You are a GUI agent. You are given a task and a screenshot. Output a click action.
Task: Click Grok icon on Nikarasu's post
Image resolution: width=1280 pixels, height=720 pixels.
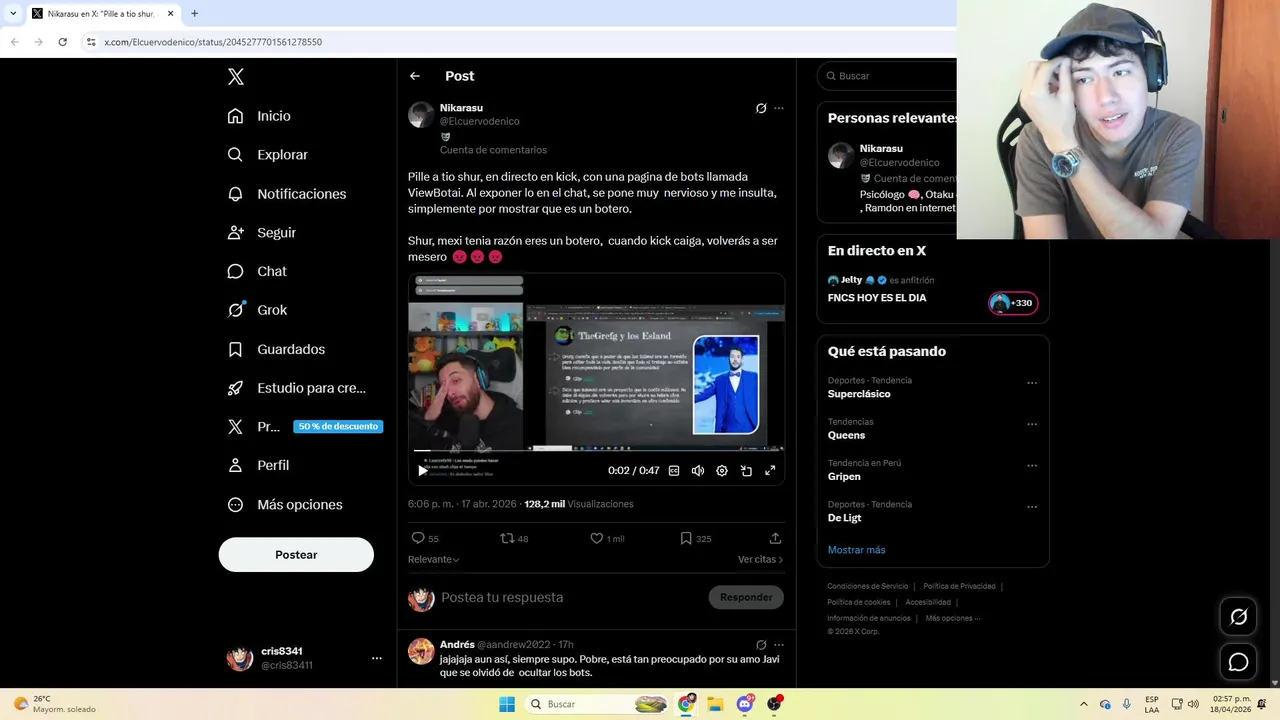tap(761, 108)
